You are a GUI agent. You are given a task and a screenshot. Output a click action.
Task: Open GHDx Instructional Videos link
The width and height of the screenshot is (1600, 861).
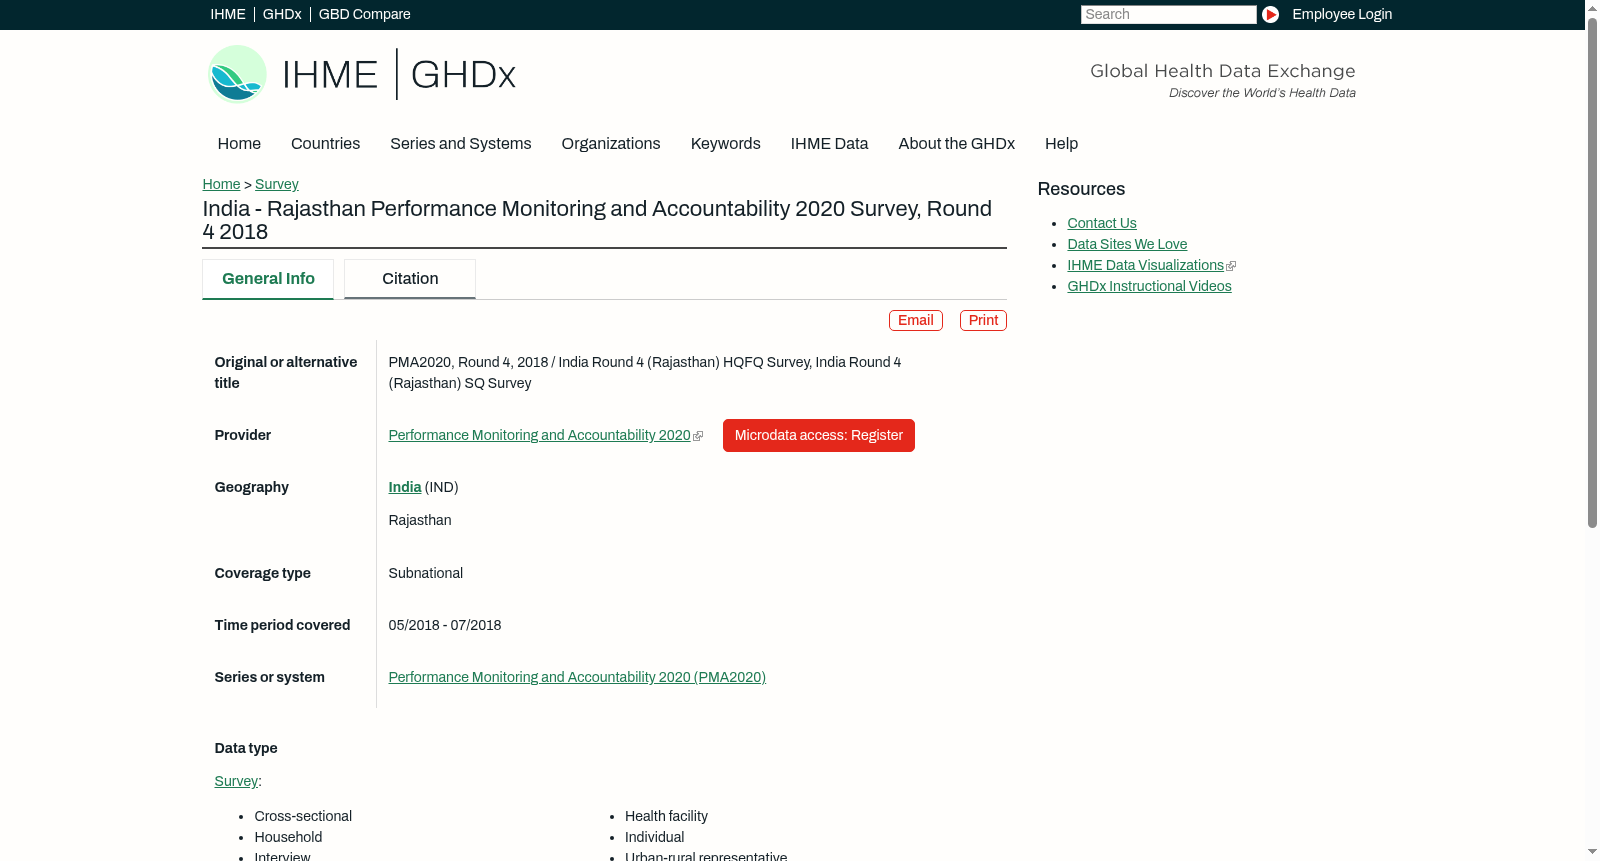(1149, 286)
